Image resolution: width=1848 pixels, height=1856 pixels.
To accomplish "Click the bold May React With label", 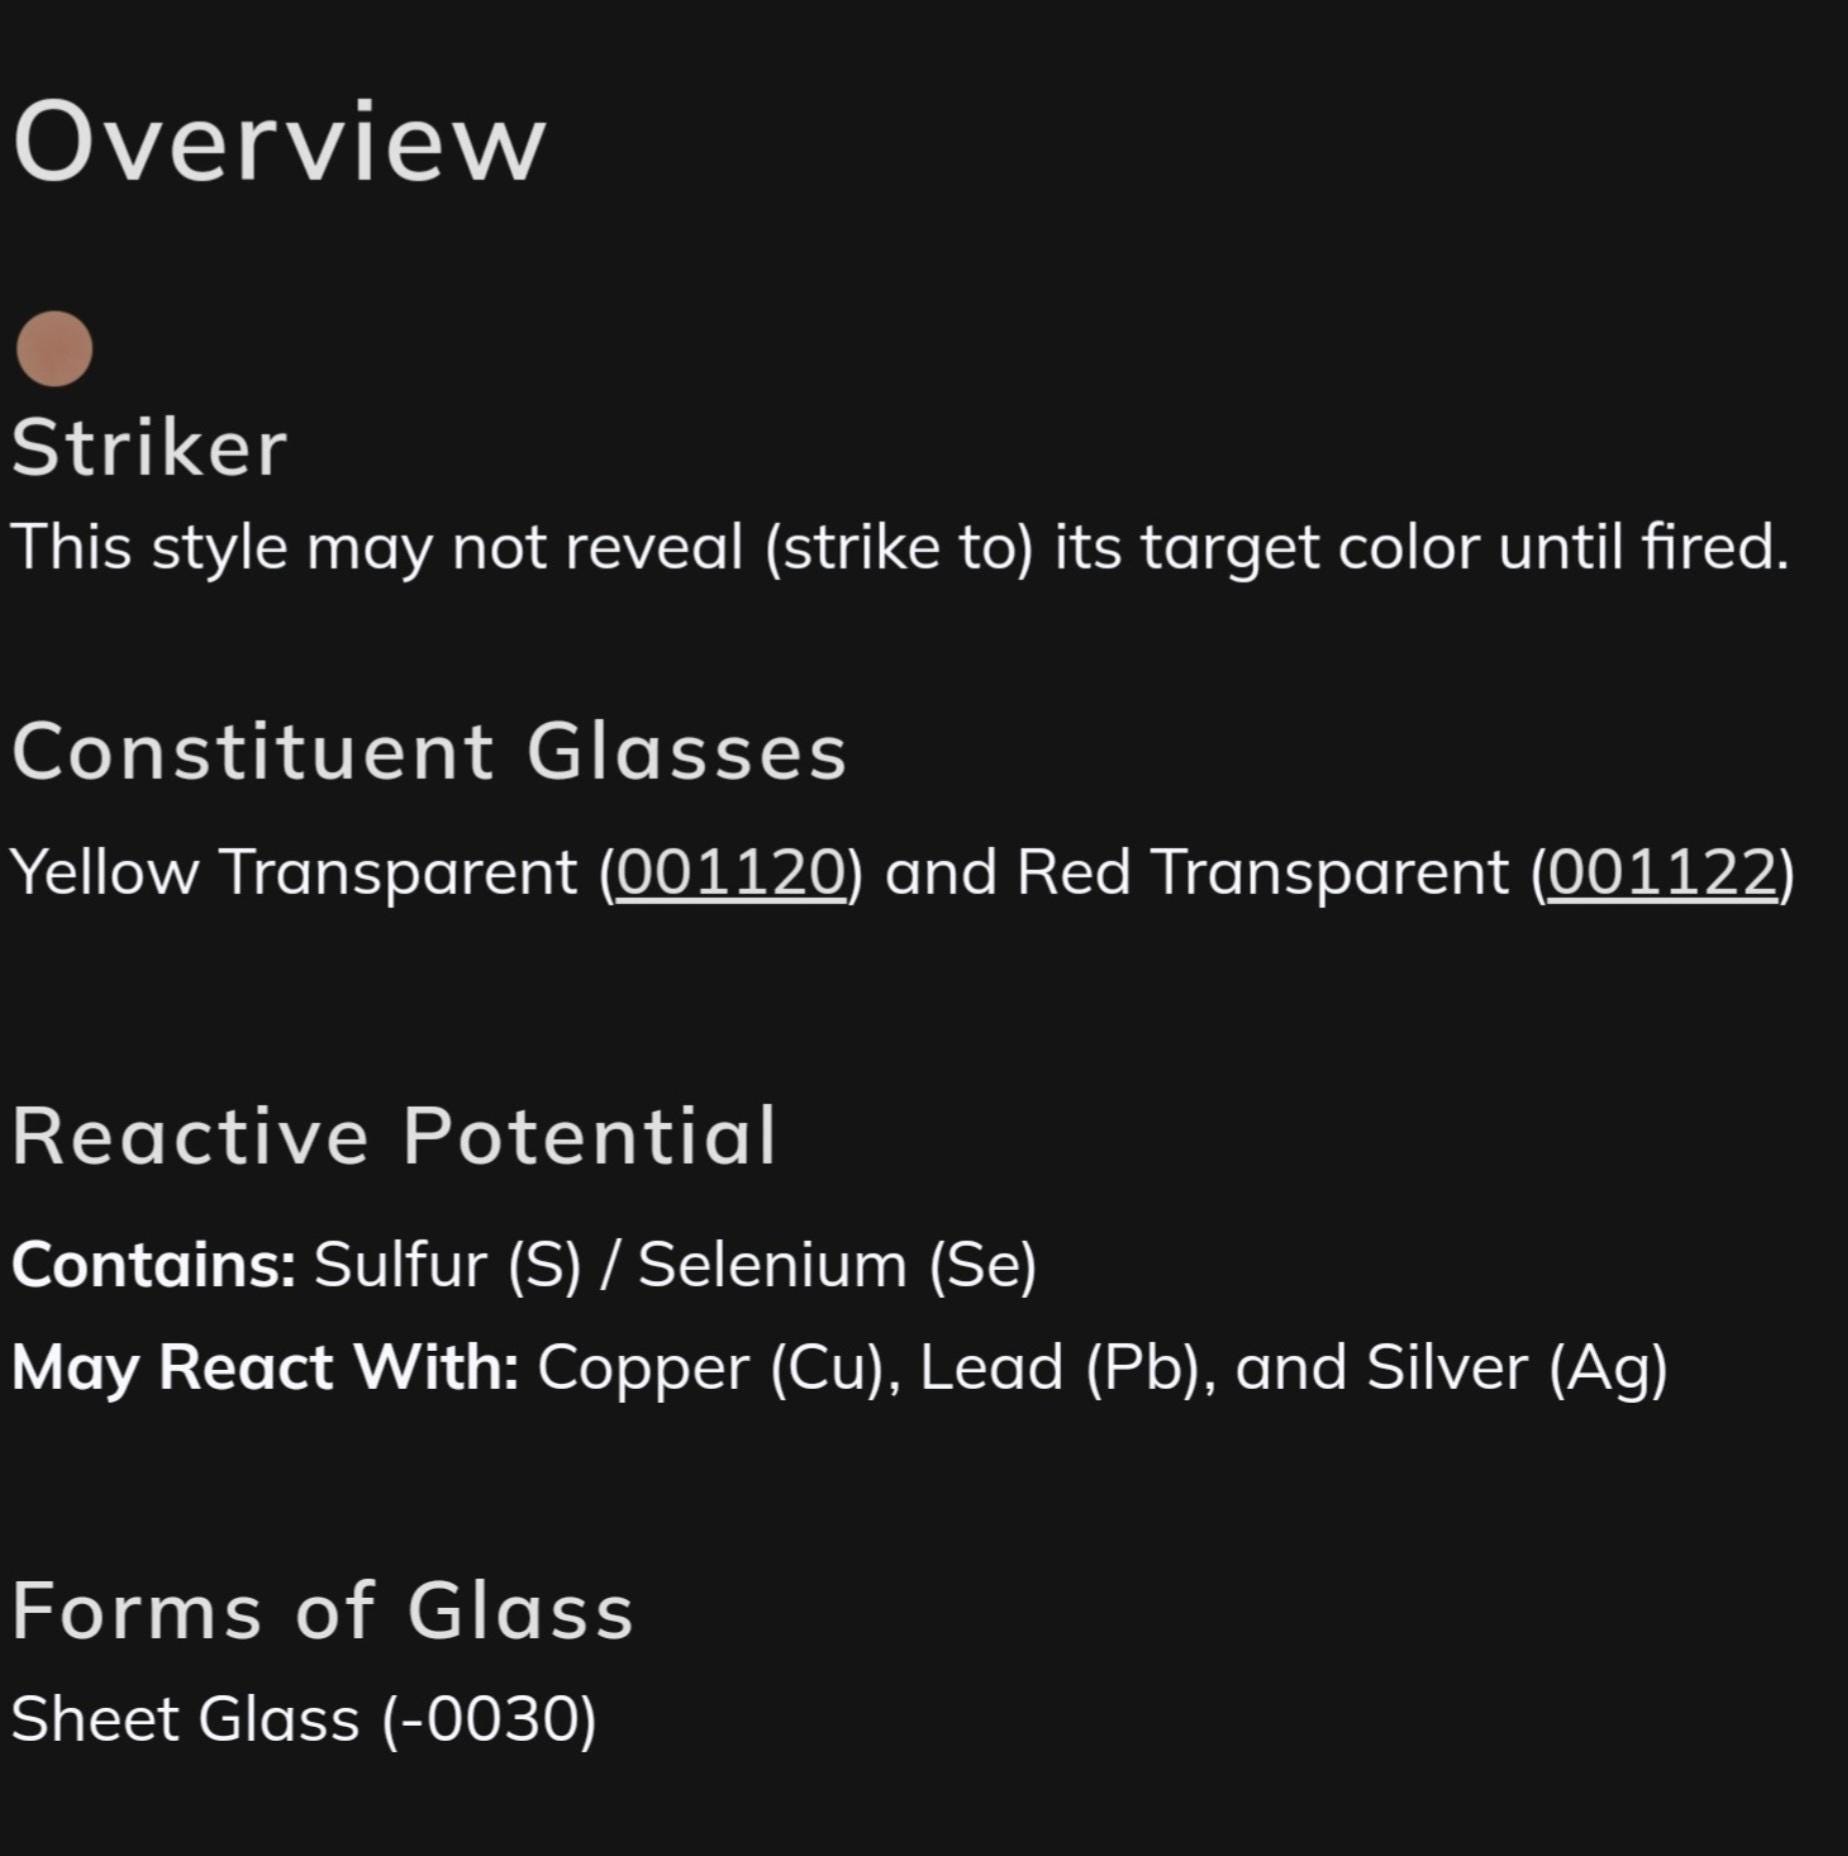I will 265,1367.
